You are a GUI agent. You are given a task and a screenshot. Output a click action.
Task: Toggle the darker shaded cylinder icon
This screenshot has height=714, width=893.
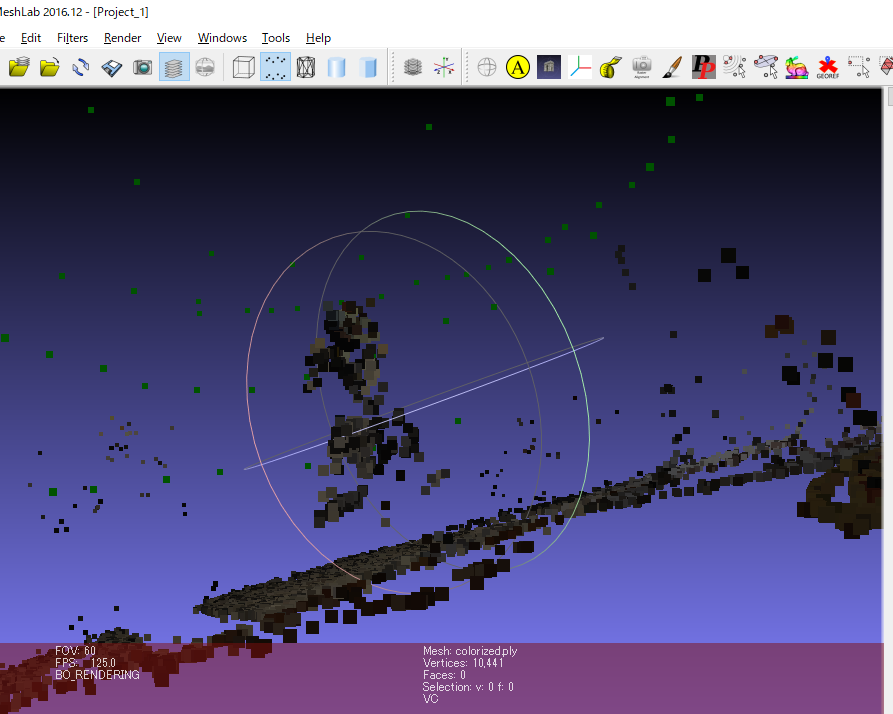click(x=368, y=67)
